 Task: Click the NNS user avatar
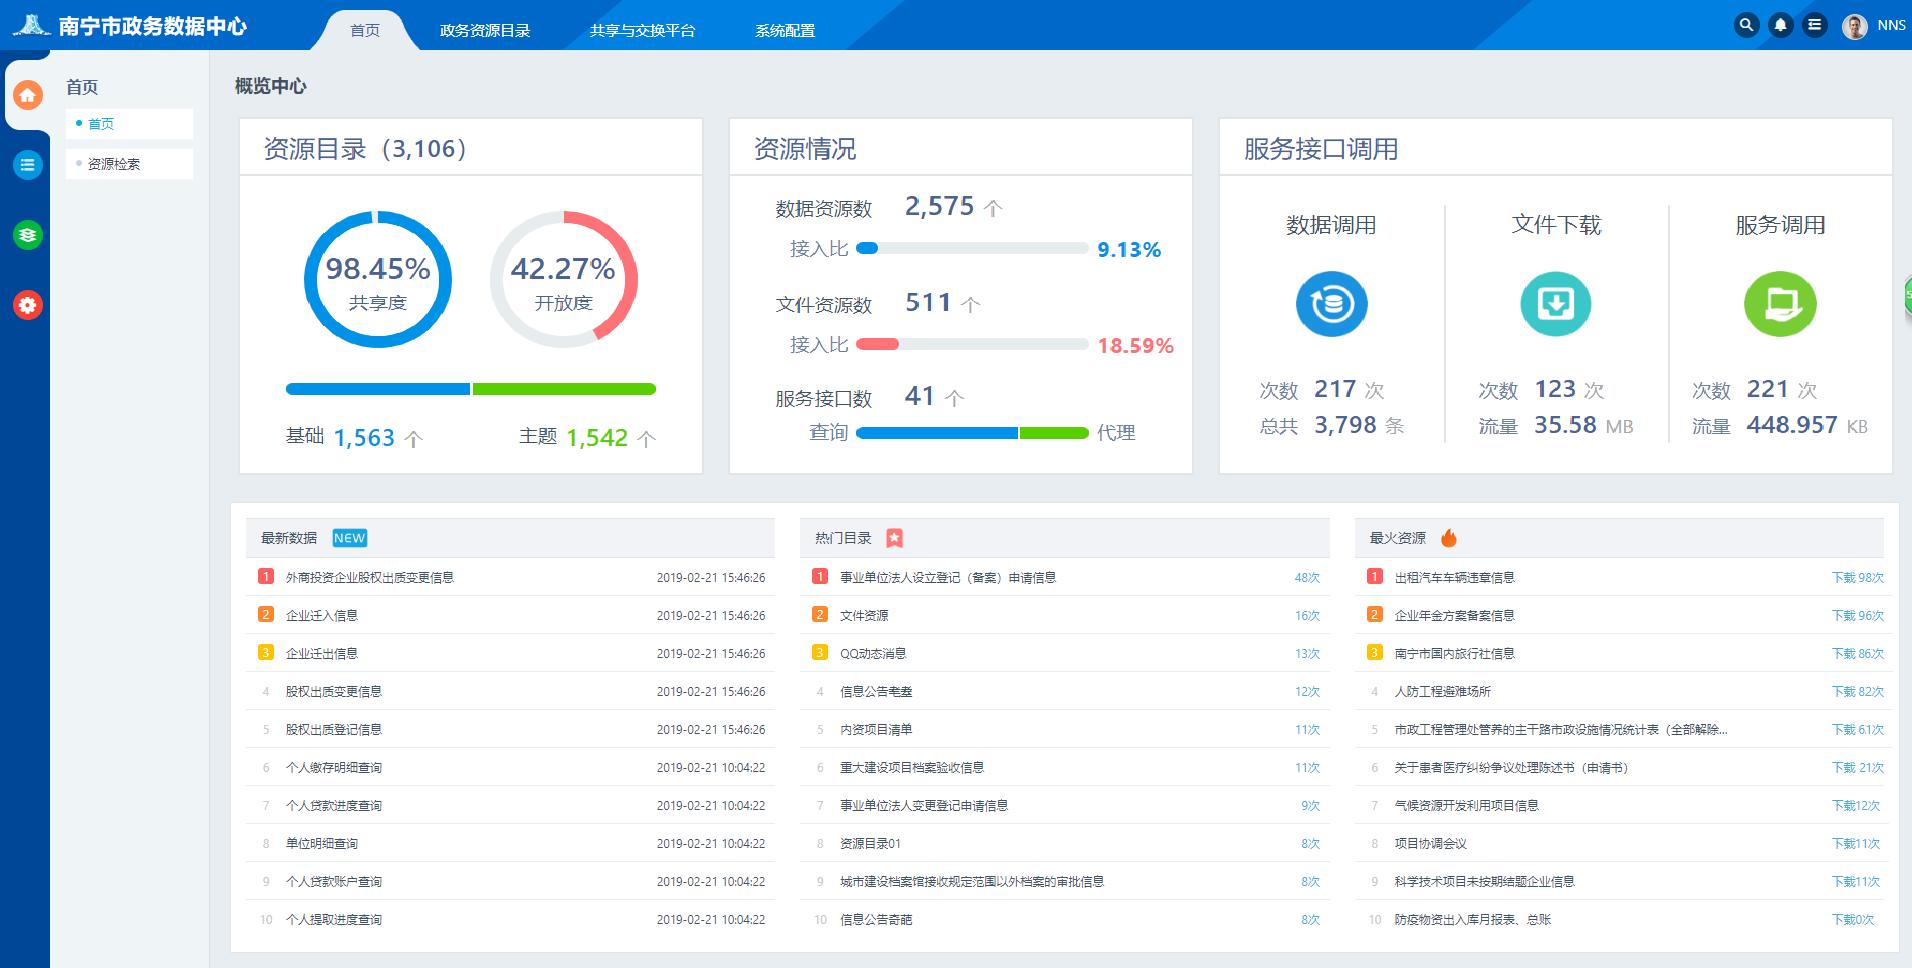[x=1855, y=26]
